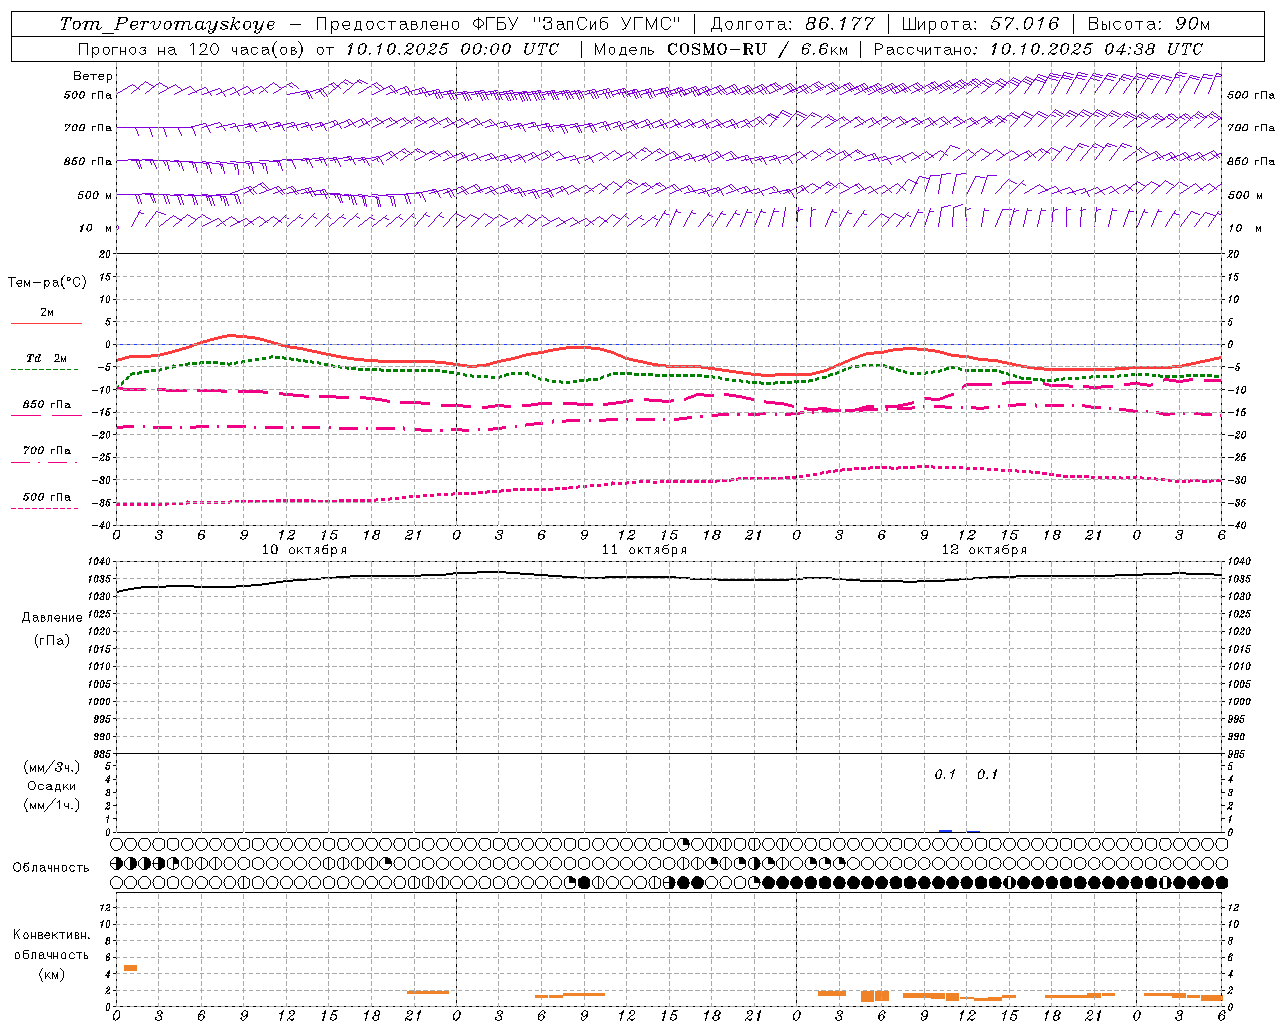Select the Высота: 90м header value
1280x1024 pixels.
pos(1149,24)
